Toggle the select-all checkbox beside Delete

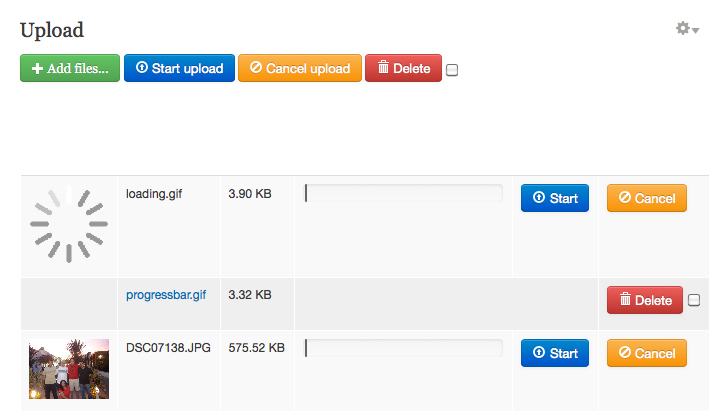click(x=452, y=70)
